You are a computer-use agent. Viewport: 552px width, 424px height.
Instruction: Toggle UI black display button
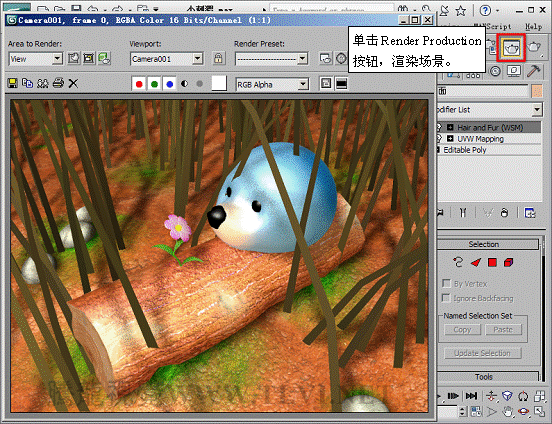(x=341, y=83)
